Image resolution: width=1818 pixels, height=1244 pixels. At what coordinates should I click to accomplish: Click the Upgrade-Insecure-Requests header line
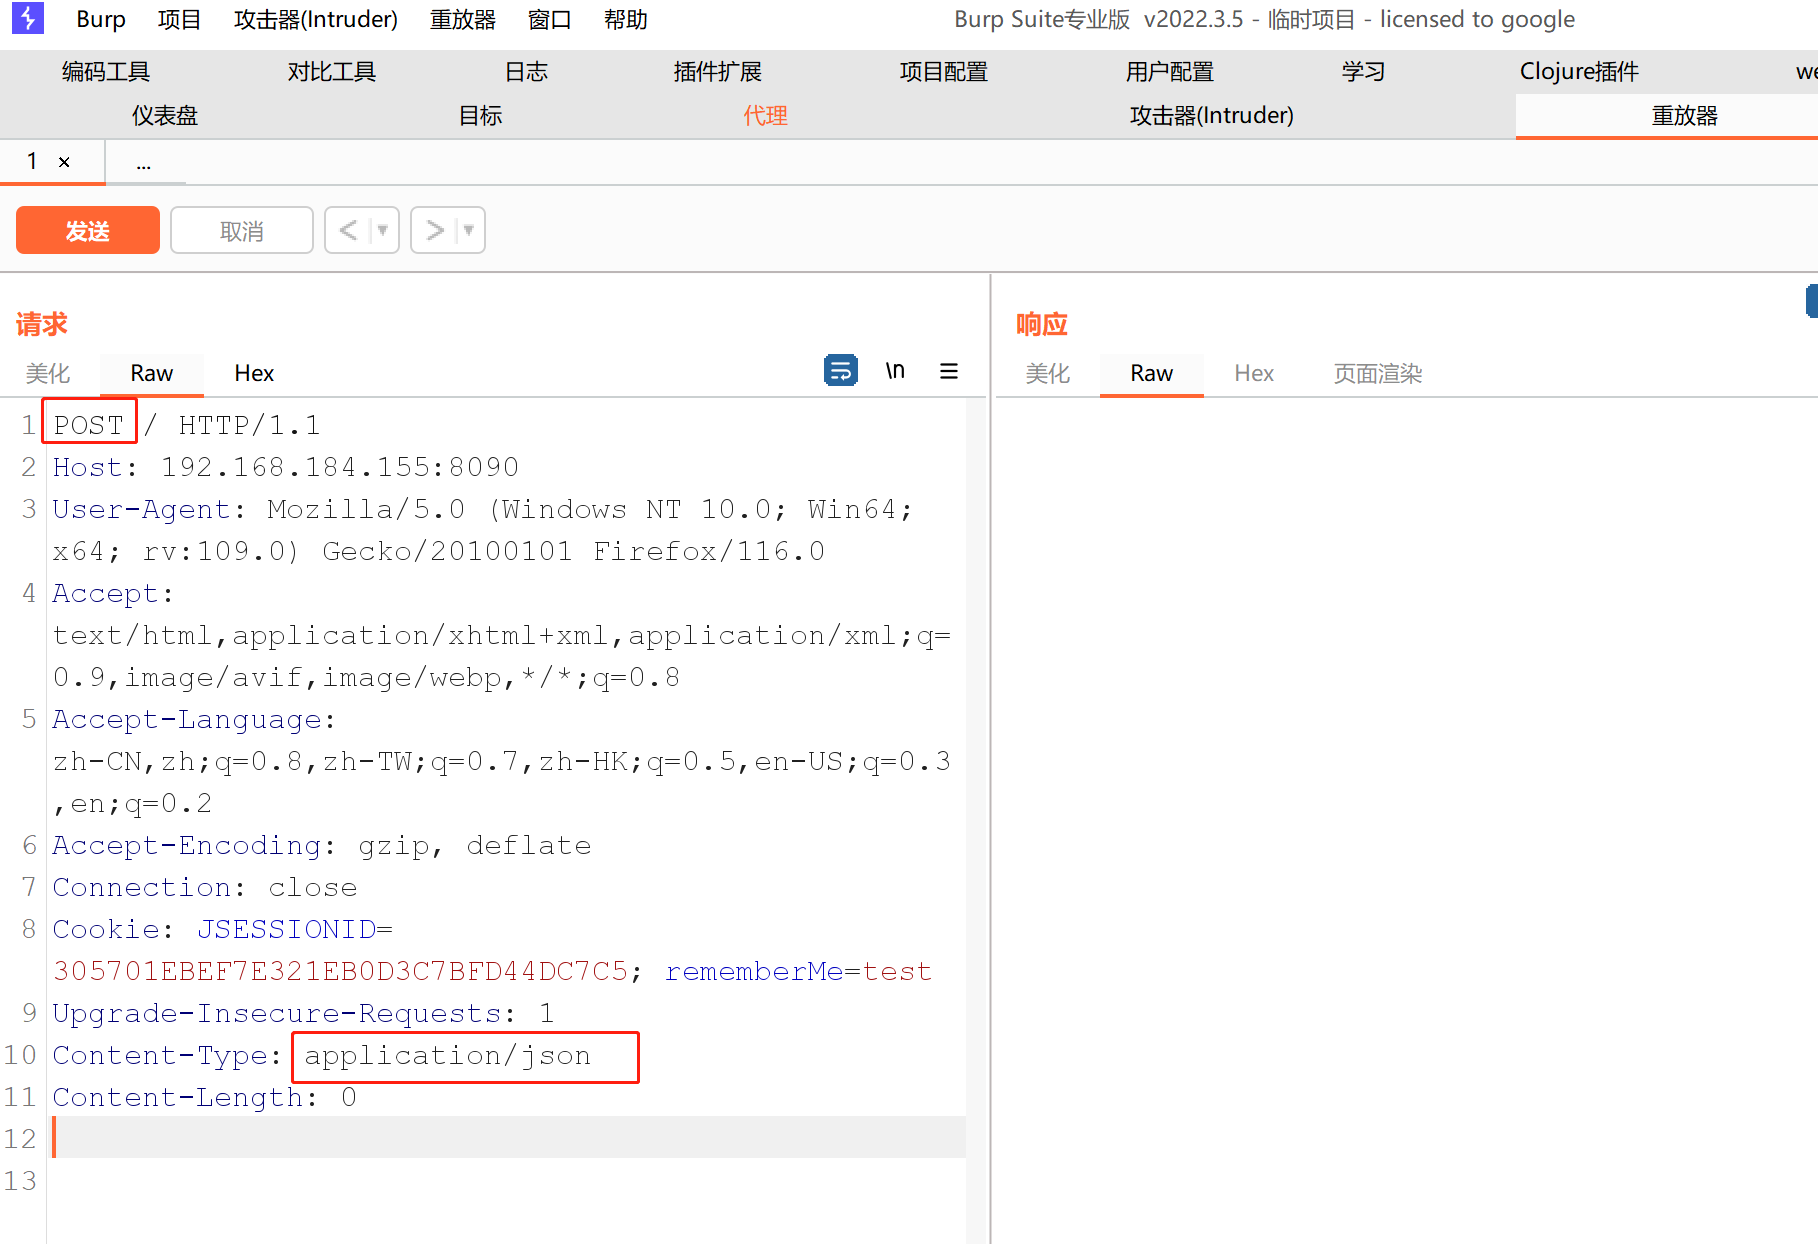303,1013
